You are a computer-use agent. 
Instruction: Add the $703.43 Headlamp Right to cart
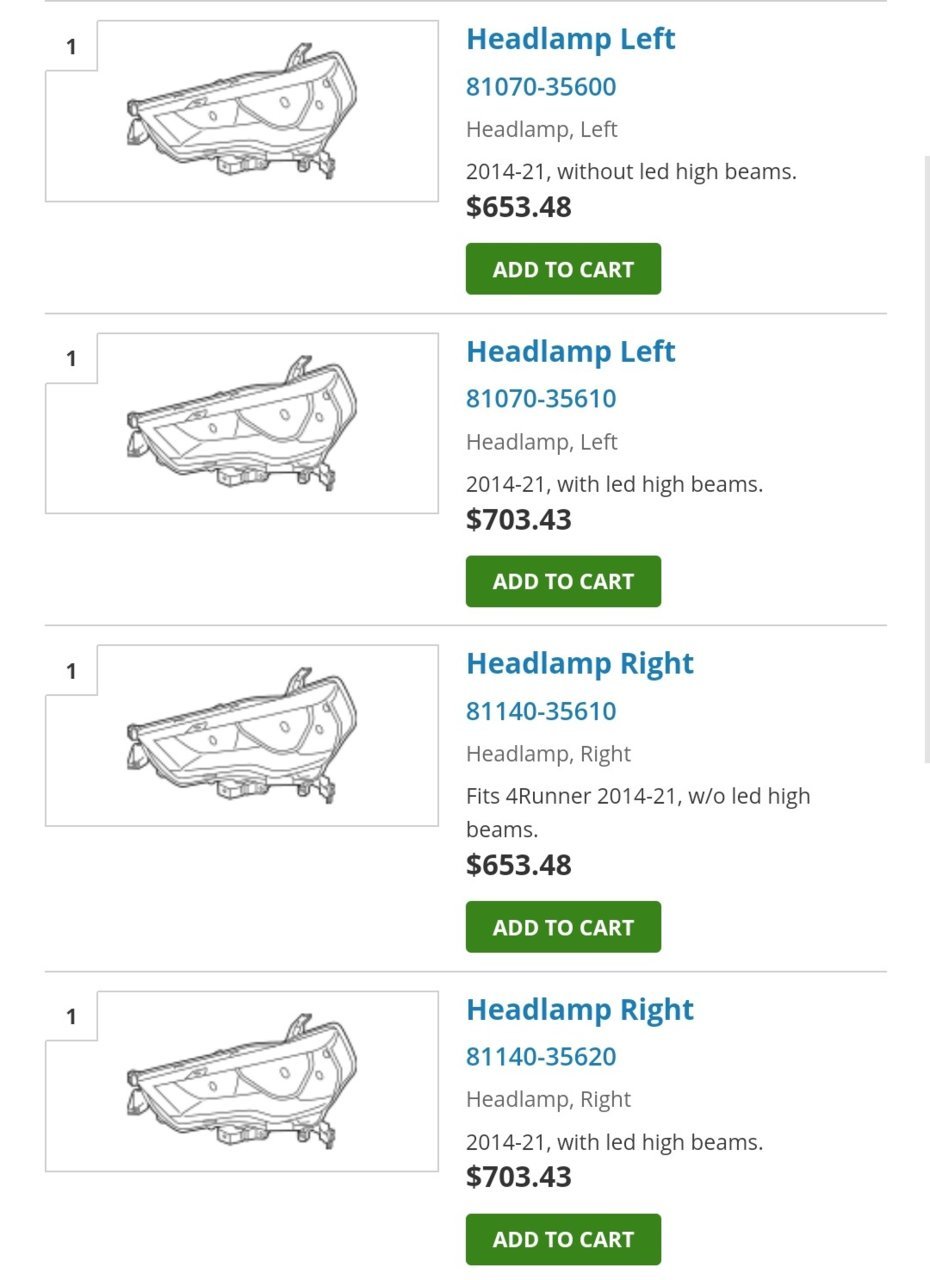pos(563,1239)
